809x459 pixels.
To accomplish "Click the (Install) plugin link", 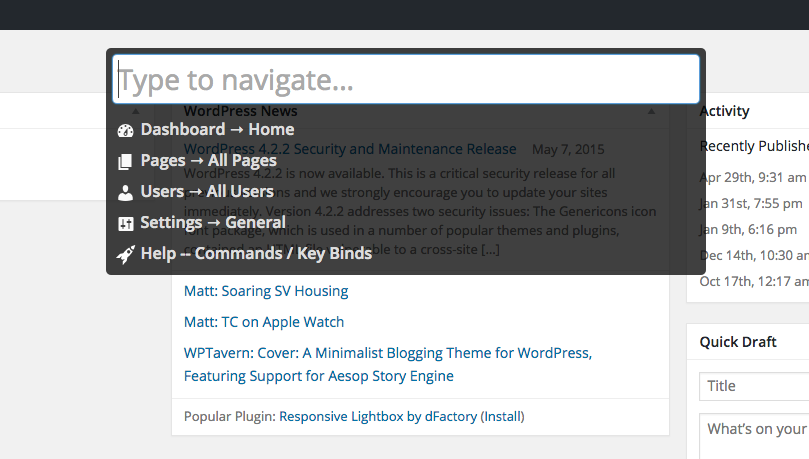I will (503, 417).
